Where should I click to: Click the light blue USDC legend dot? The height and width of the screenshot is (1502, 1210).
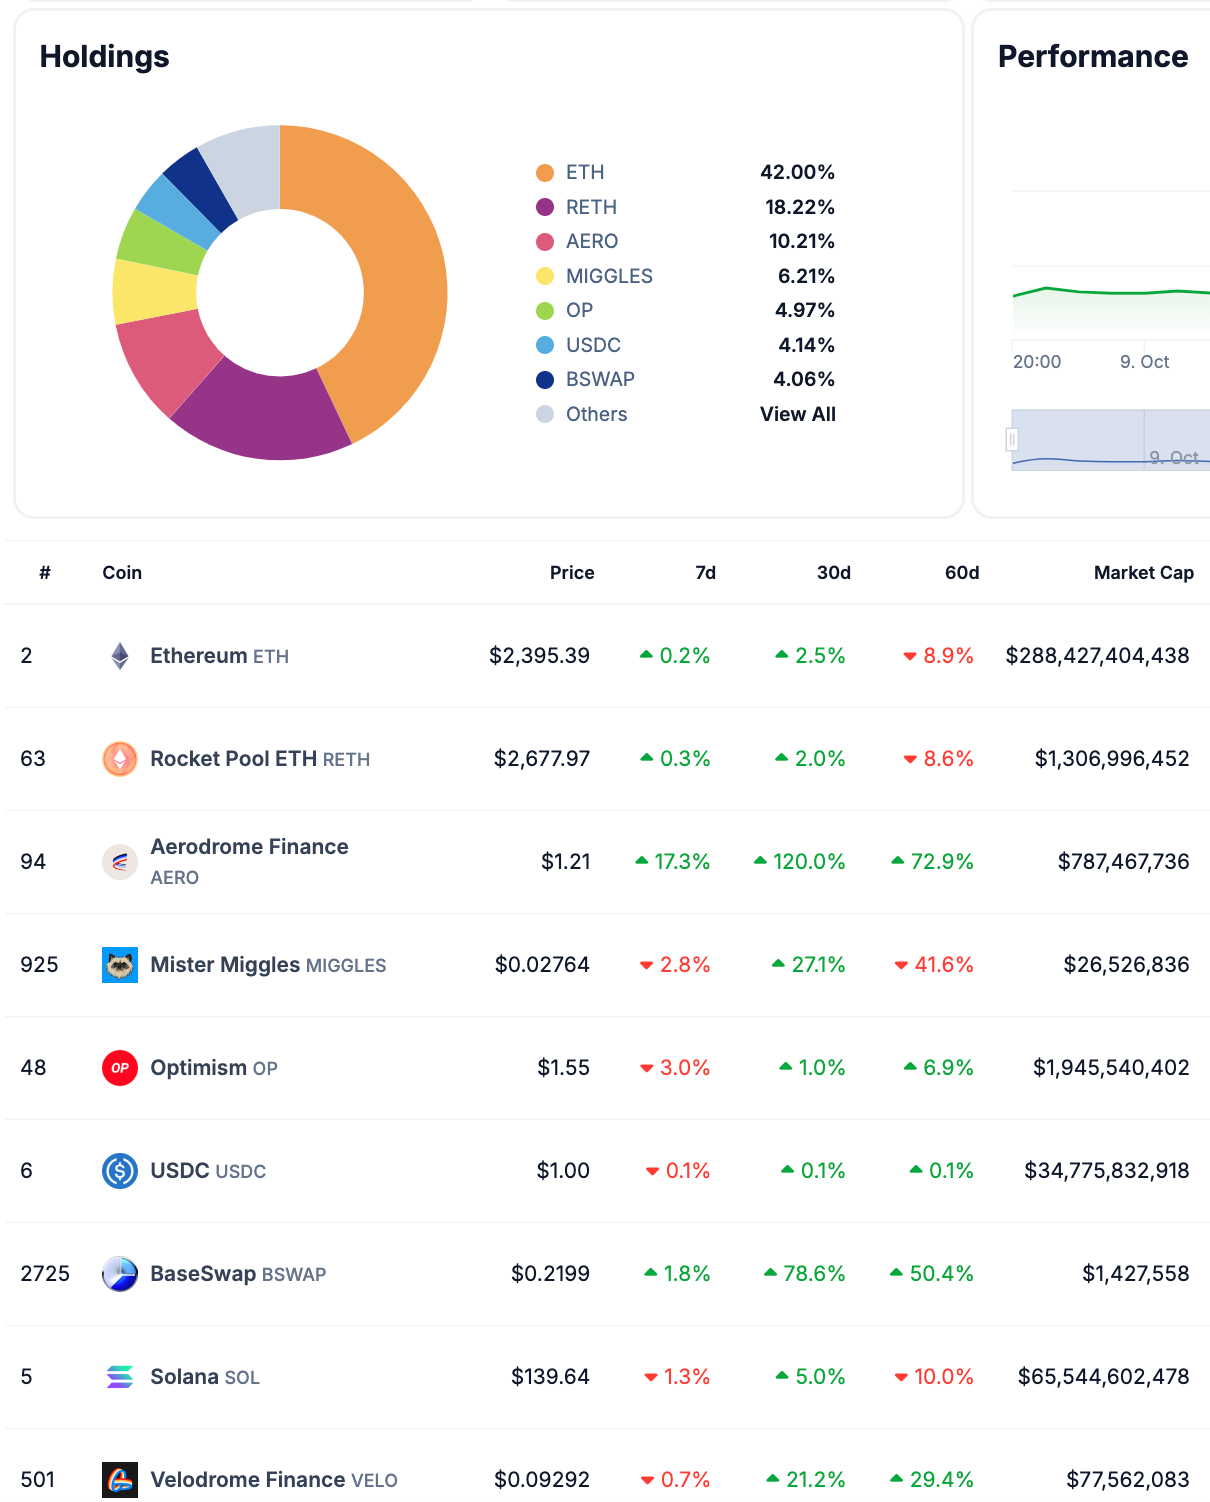[x=545, y=345]
